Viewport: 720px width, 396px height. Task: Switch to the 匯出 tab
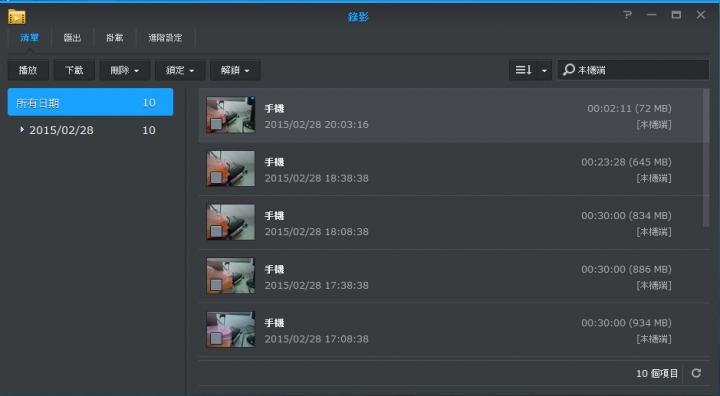pyautogui.click(x=72, y=38)
